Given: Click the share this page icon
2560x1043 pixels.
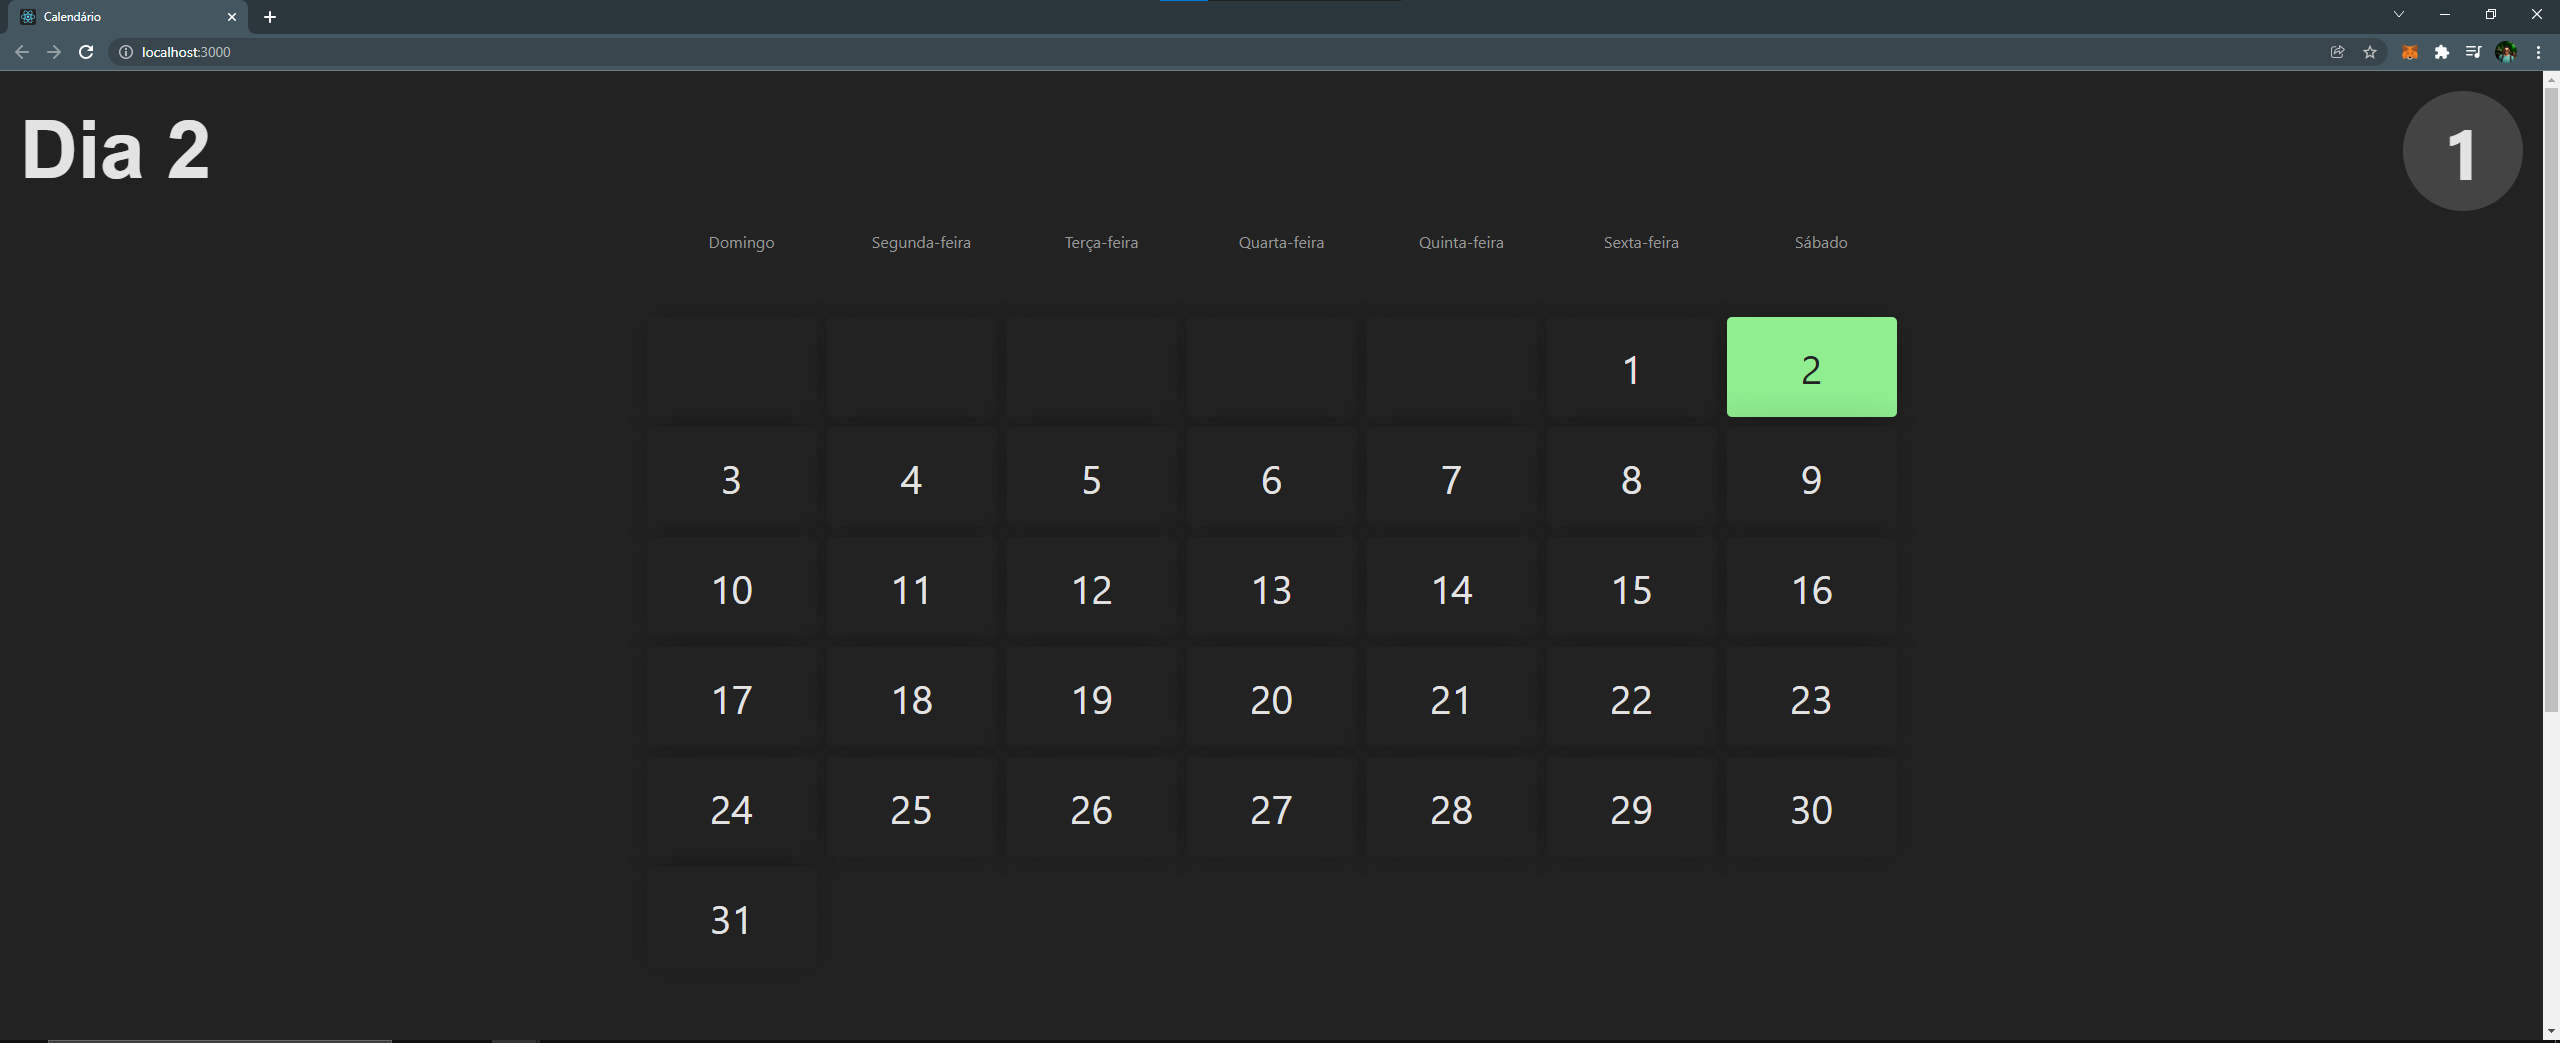Looking at the screenshot, I should (2338, 52).
